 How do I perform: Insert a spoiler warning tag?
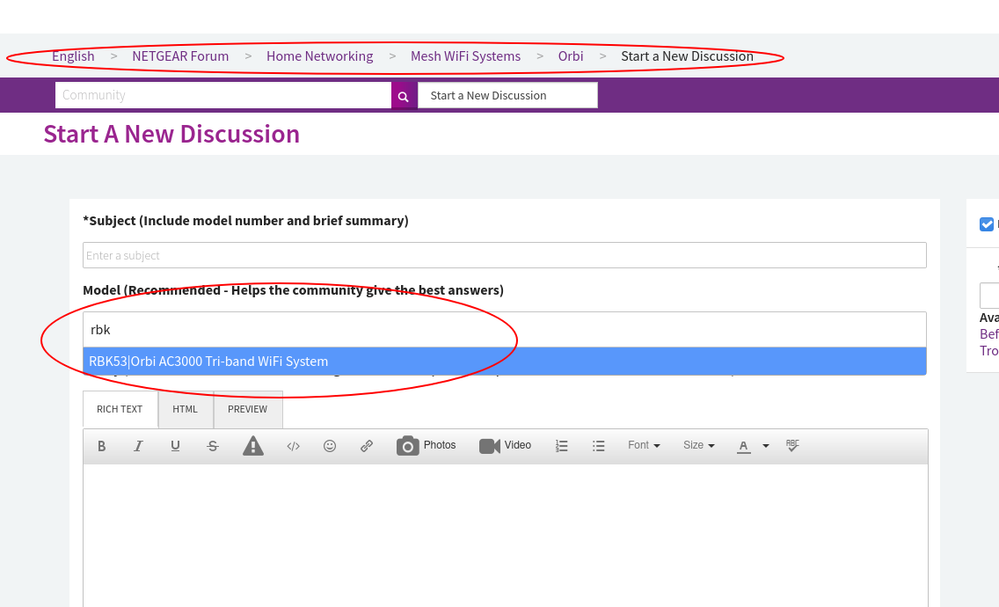253,446
